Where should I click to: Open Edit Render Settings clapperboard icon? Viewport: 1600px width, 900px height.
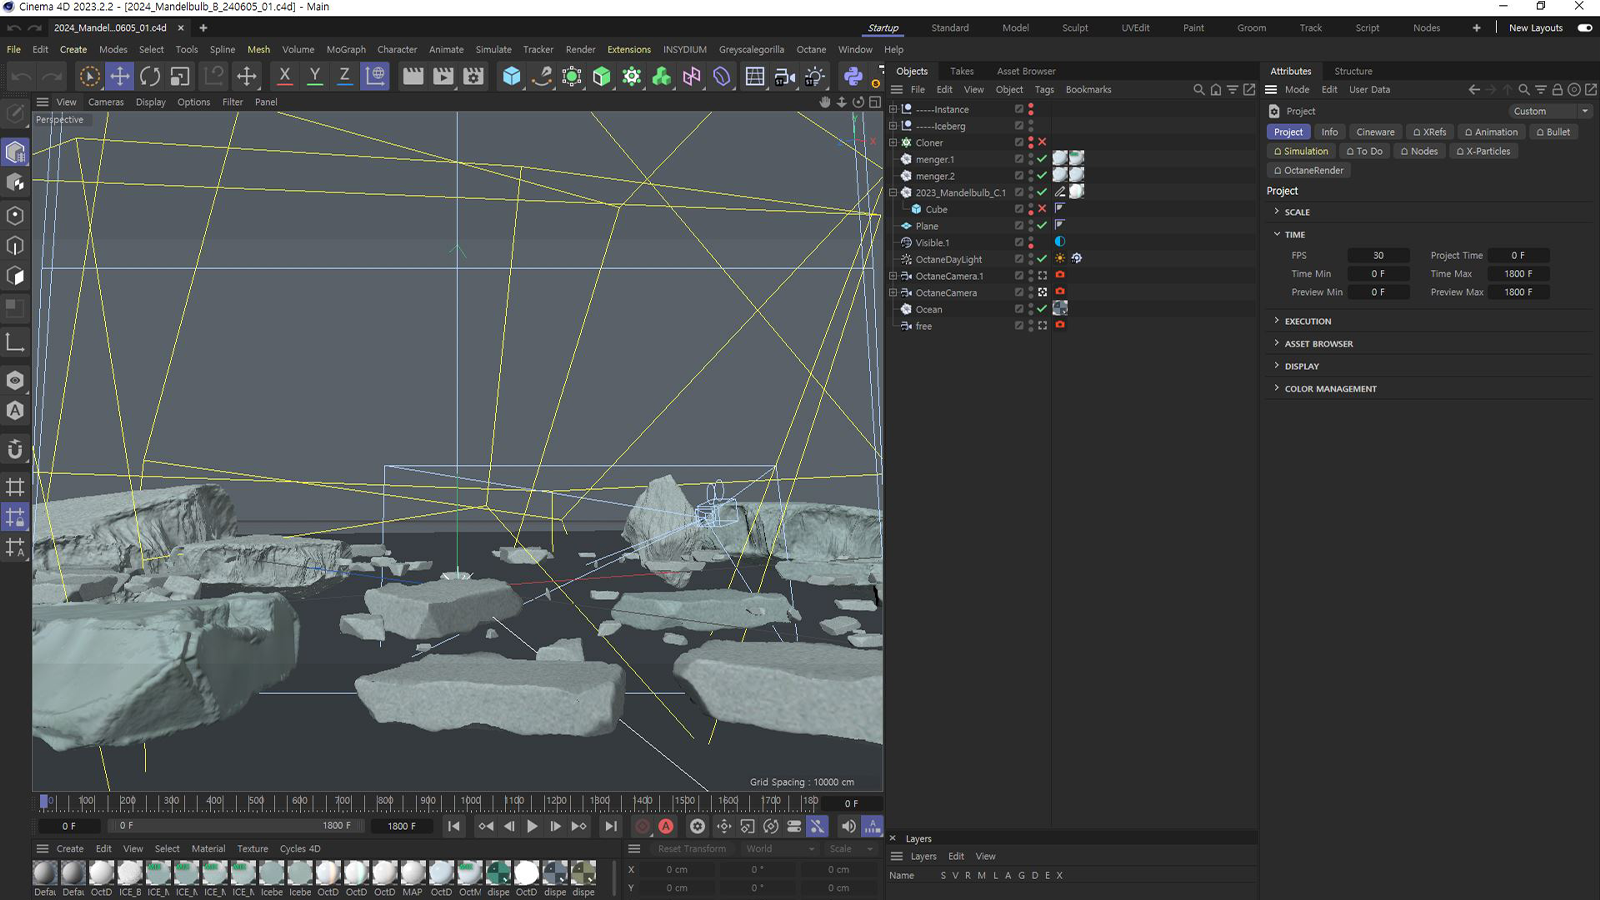(473, 76)
